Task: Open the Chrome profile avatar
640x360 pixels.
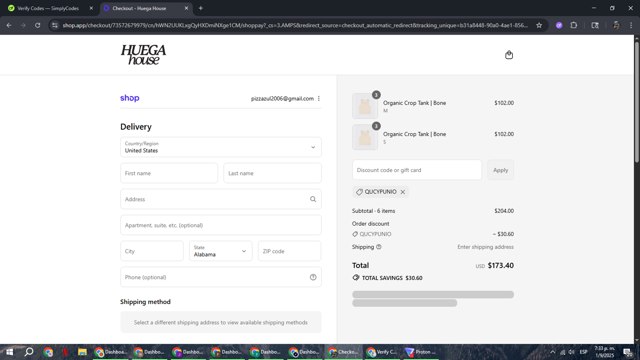Action: 616,25
